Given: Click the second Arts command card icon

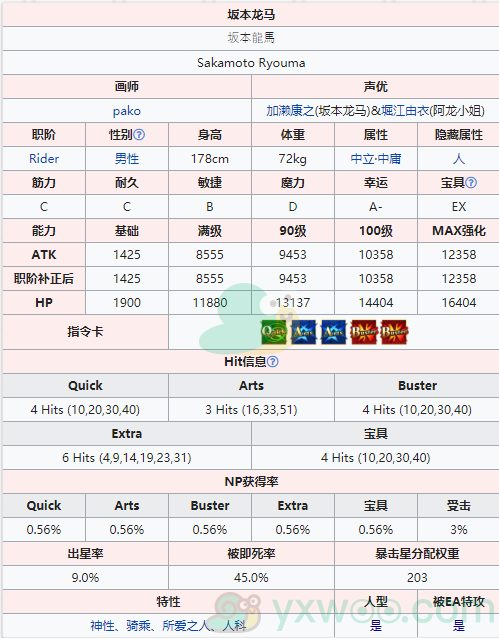Looking at the screenshot, I should tap(334, 332).
